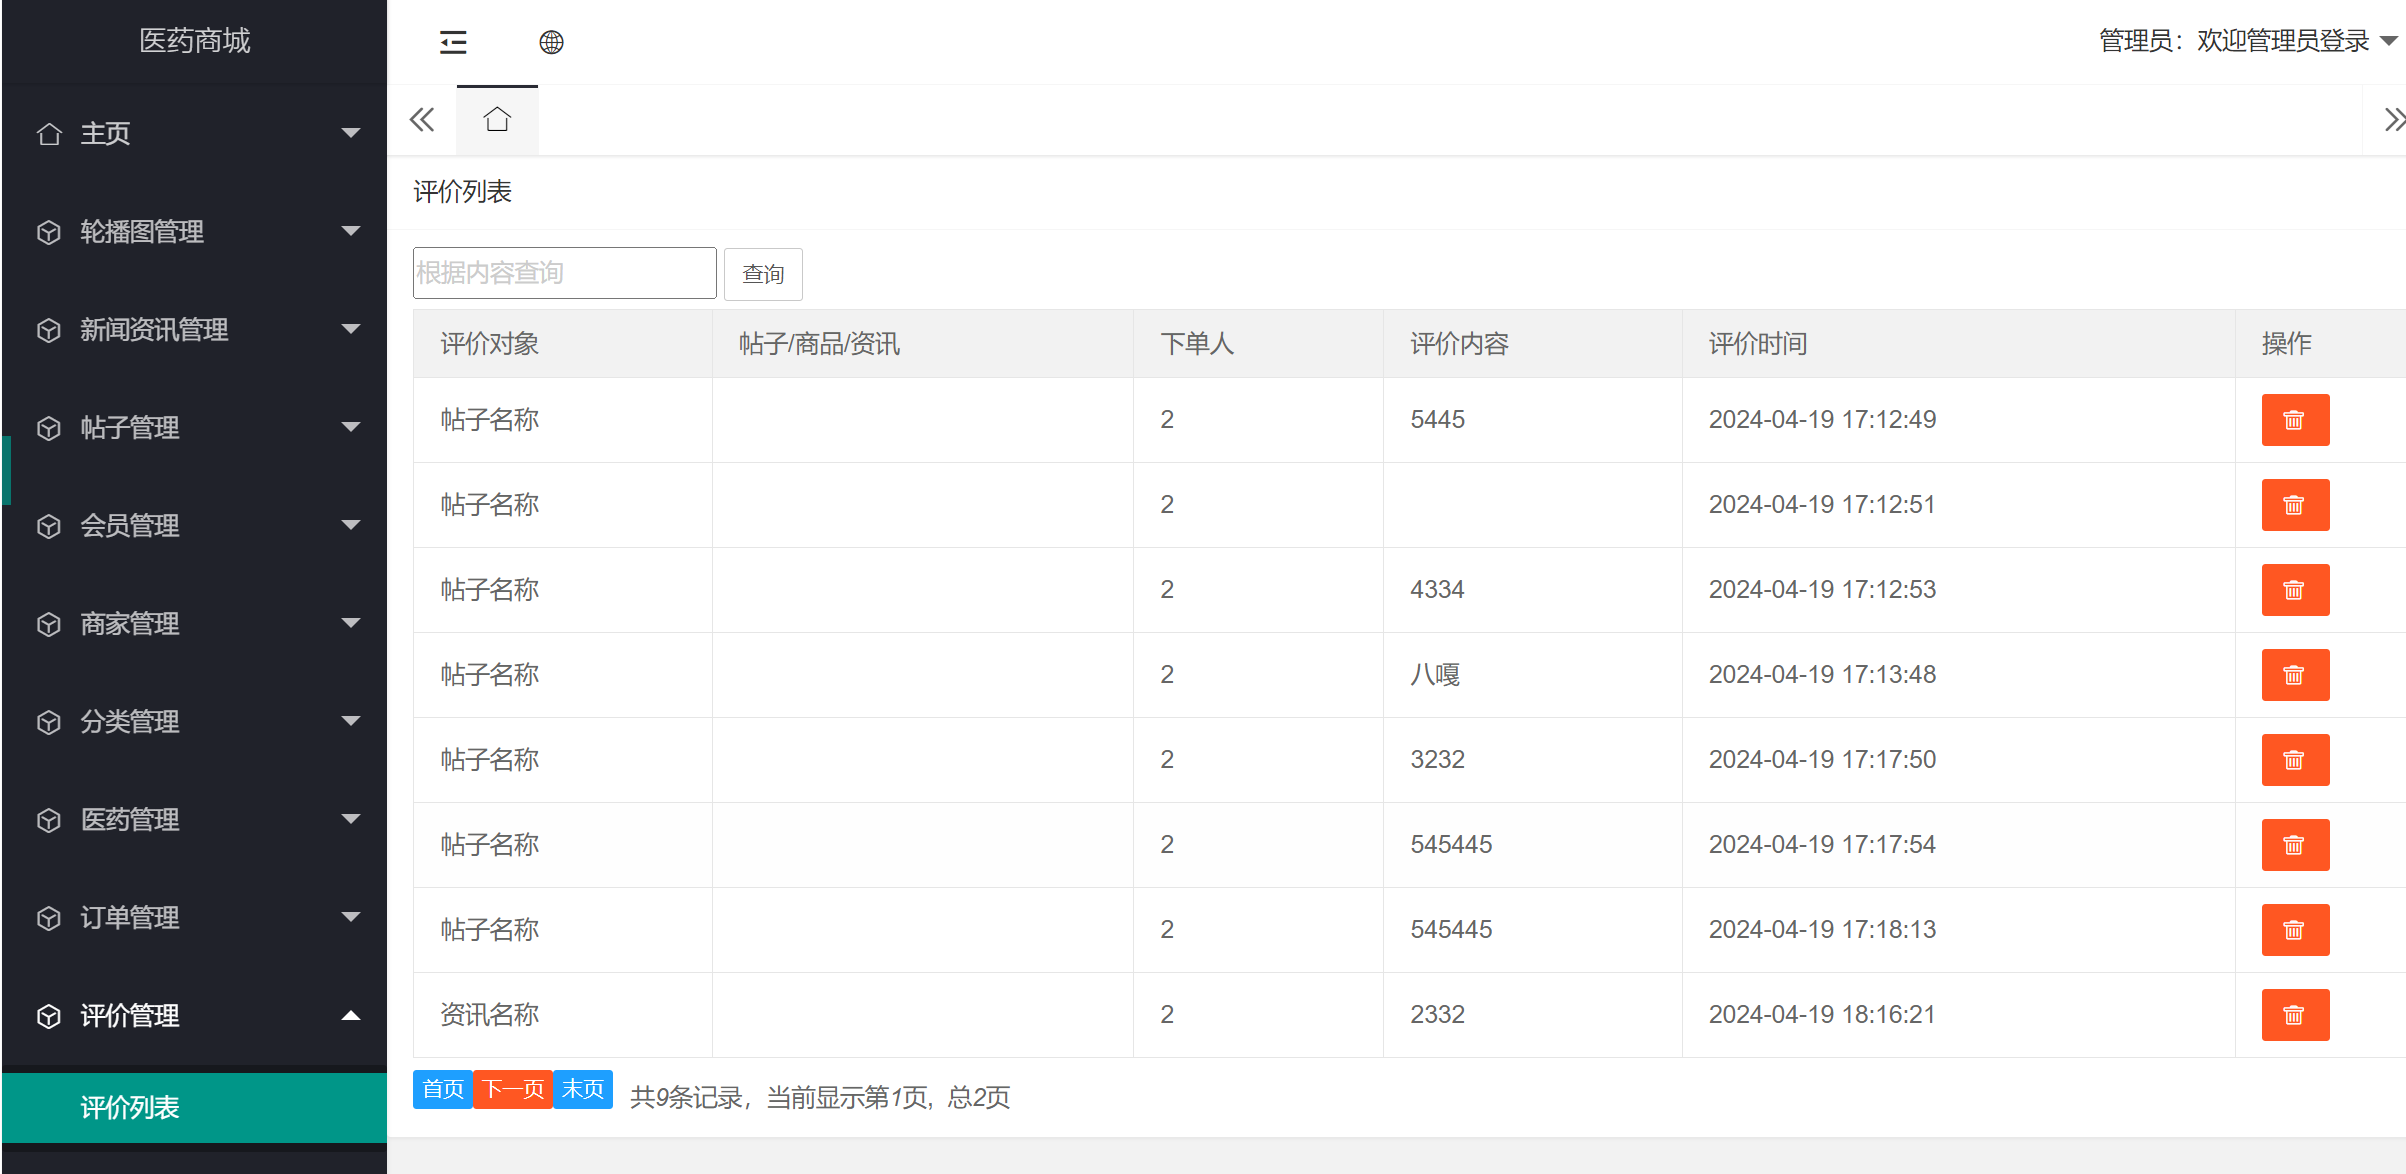Click the globe language icon
This screenshot has height=1174, width=2406.
[x=551, y=42]
